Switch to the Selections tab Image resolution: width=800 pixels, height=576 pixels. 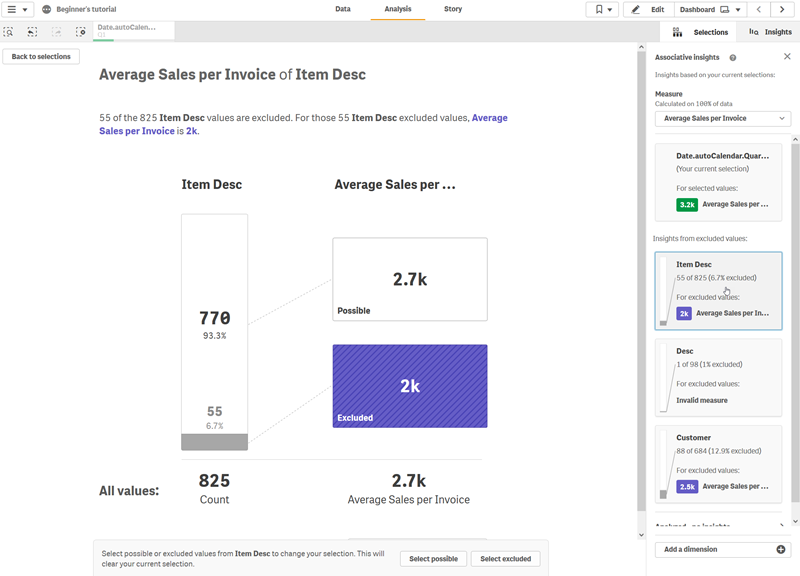tap(705, 31)
